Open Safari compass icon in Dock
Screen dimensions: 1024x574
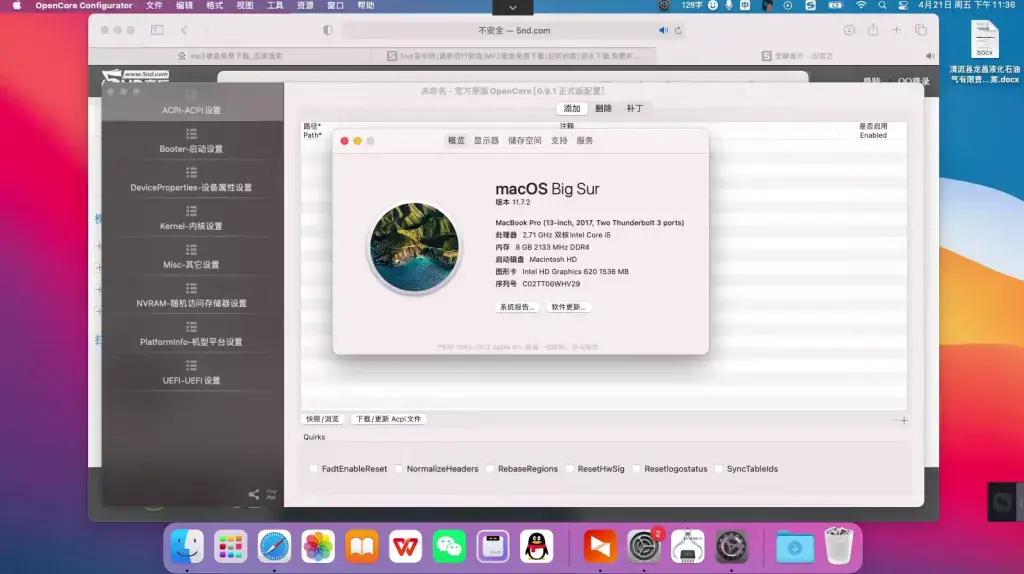[x=274, y=546]
